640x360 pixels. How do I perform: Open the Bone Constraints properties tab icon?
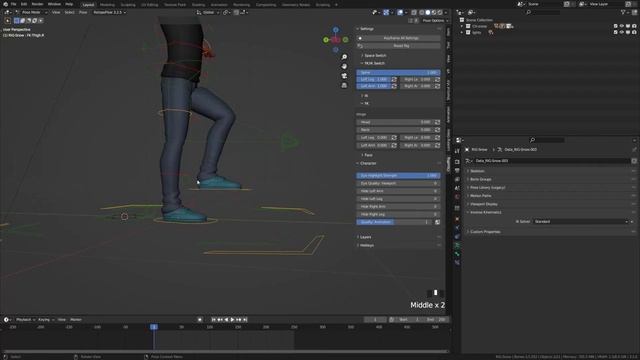pos(457,262)
